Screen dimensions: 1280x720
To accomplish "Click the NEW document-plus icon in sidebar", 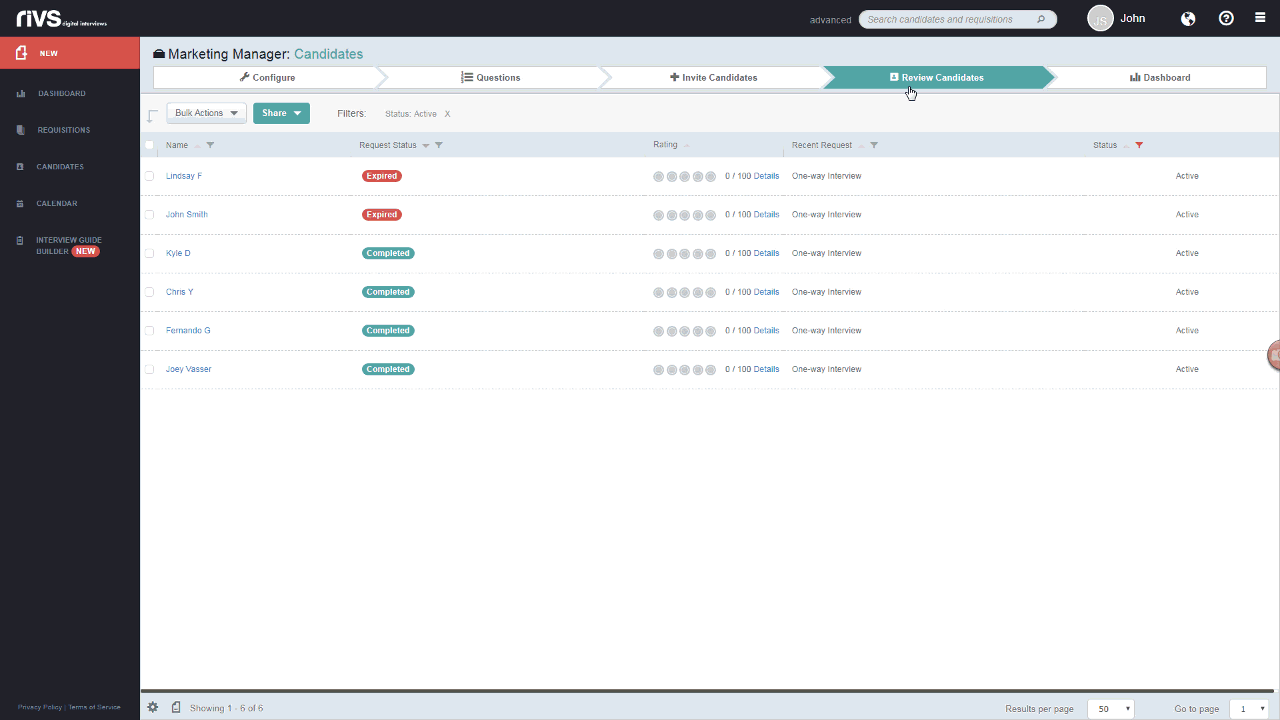I will pos(21,53).
